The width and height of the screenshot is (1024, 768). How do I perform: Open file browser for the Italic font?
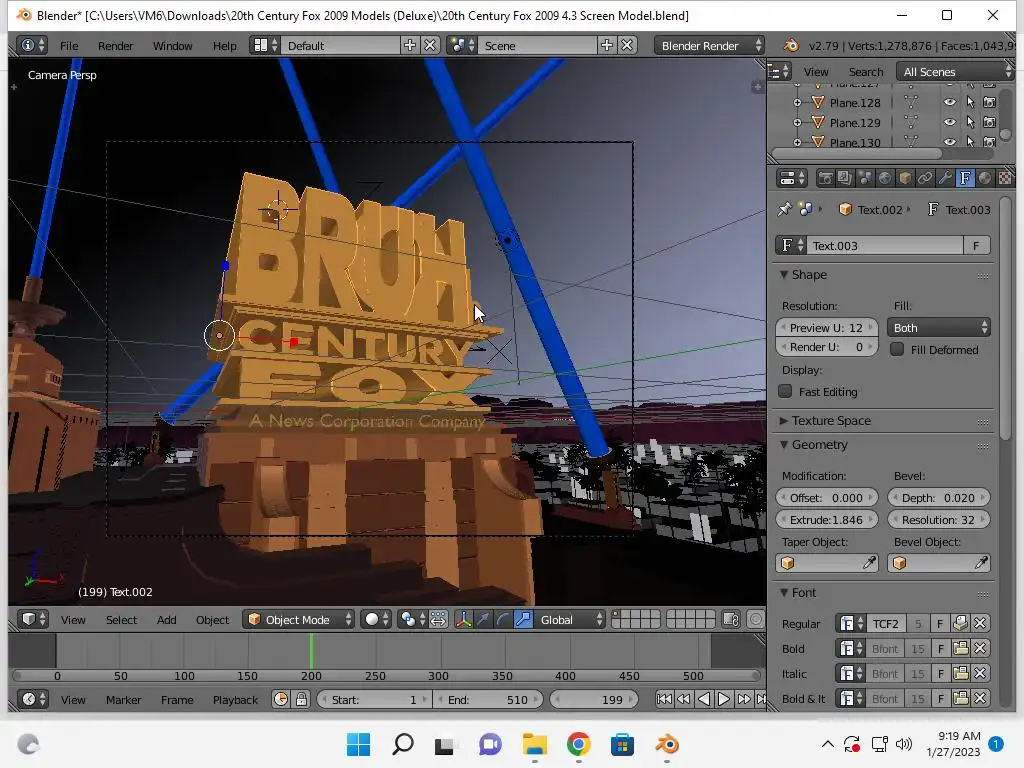(960, 673)
